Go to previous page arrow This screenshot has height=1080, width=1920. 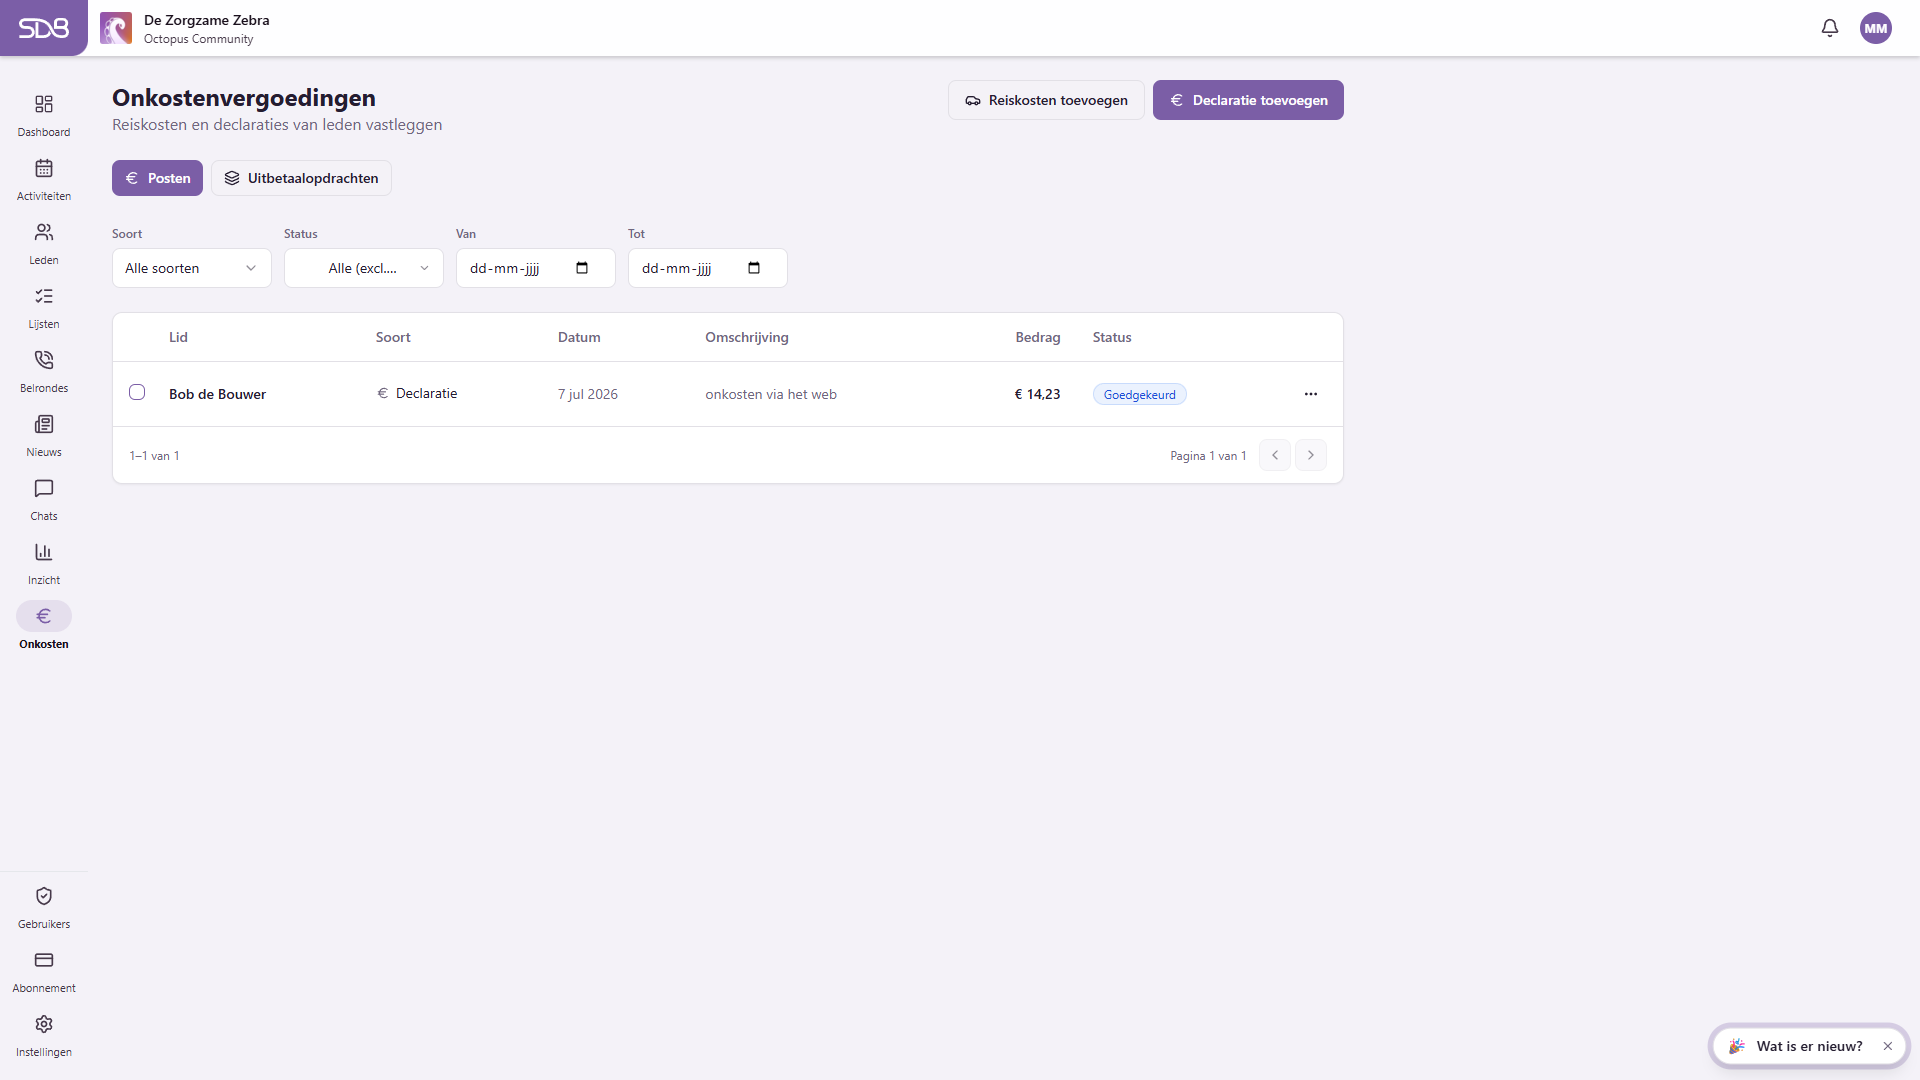click(x=1275, y=455)
